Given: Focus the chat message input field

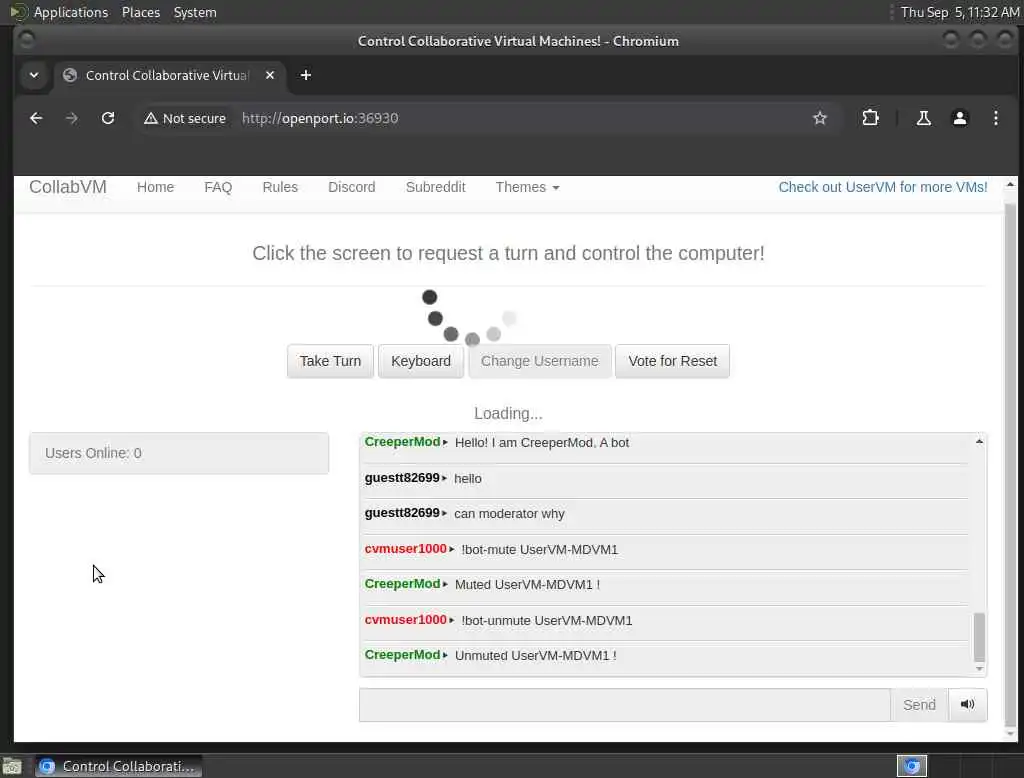Looking at the screenshot, I should (624, 705).
